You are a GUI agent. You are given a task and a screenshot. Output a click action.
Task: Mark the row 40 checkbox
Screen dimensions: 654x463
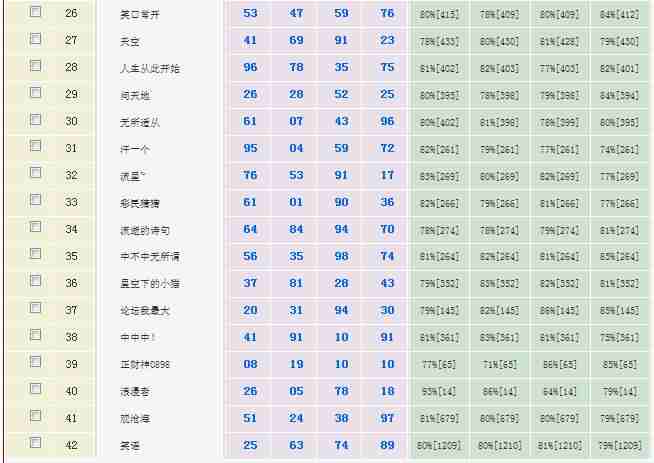pyautogui.click(x=36, y=390)
